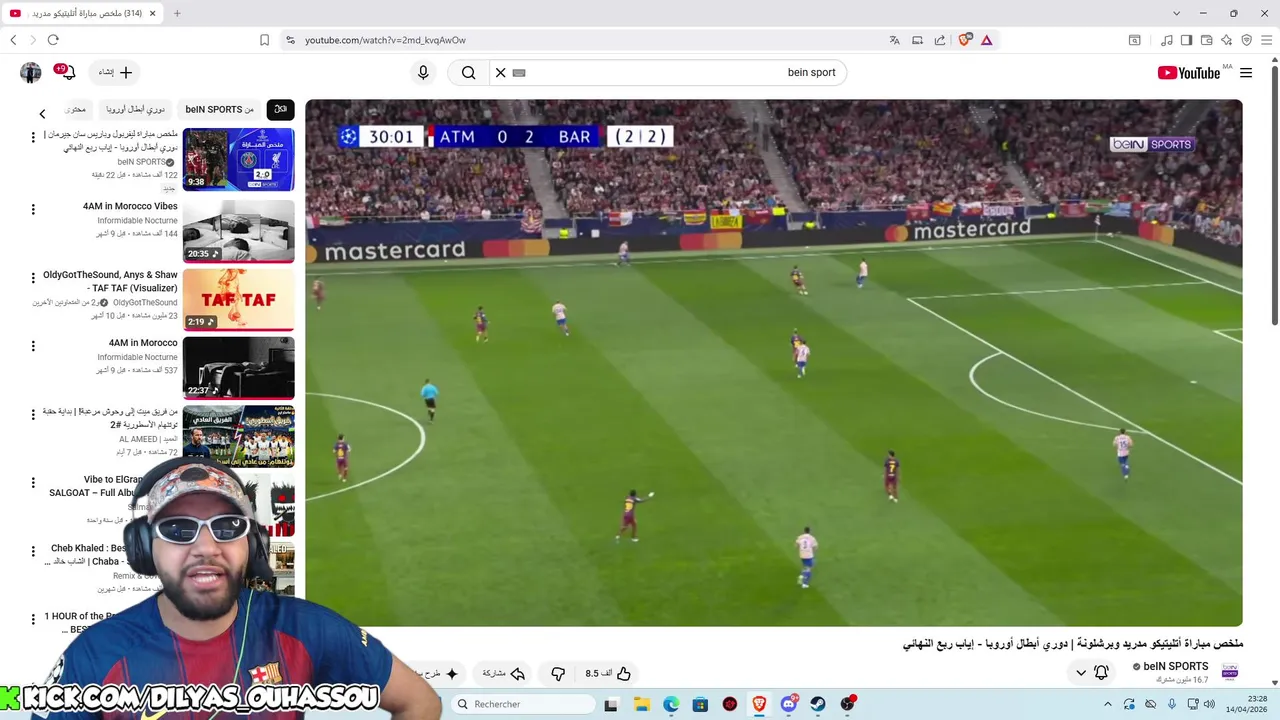Screen dimensions: 1280x720
Task: Click the translate page icon in address bar
Action: tap(894, 40)
